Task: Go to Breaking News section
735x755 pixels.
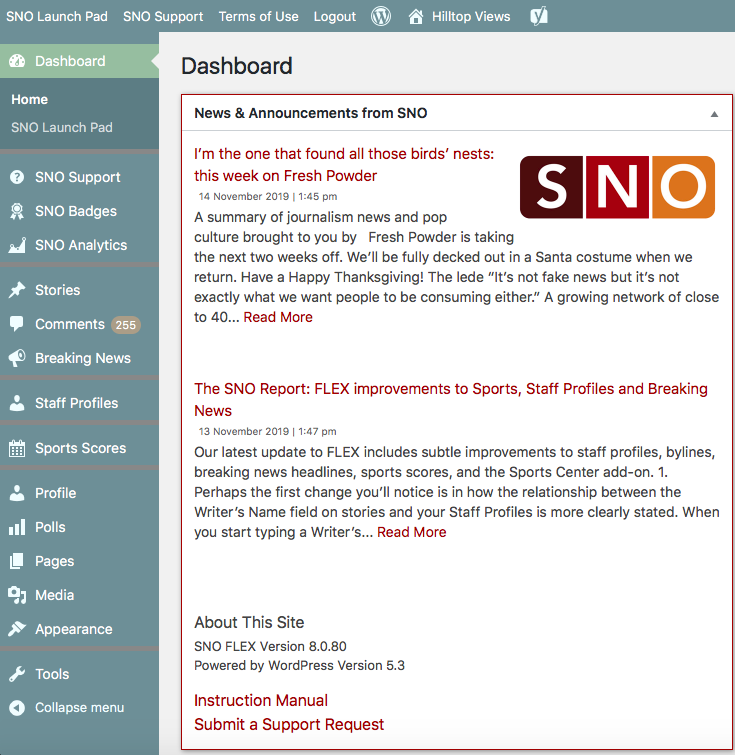Action: pyautogui.click(x=83, y=358)
